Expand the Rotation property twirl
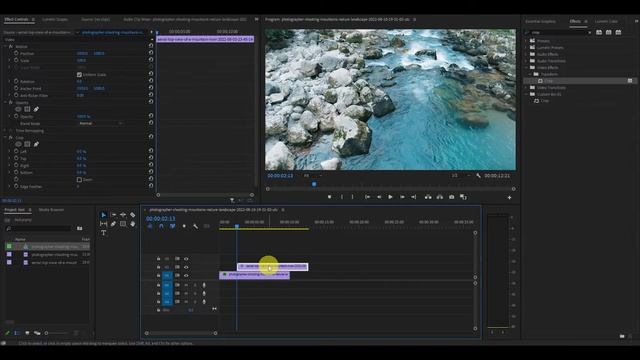The width and height of the screenshot is (640, 360). click(x=9, y=81)
